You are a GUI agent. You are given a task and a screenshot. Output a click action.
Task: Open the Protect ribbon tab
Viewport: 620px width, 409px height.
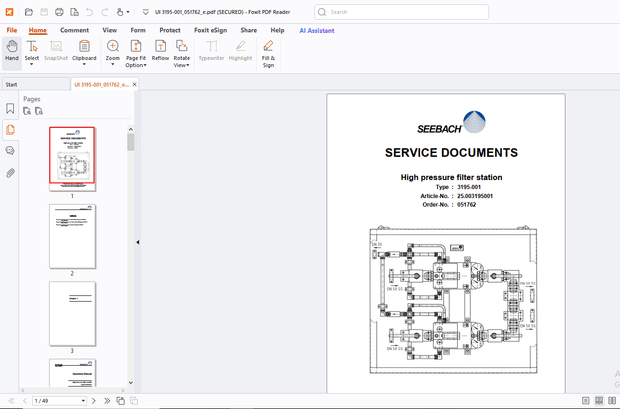(170, 30)
